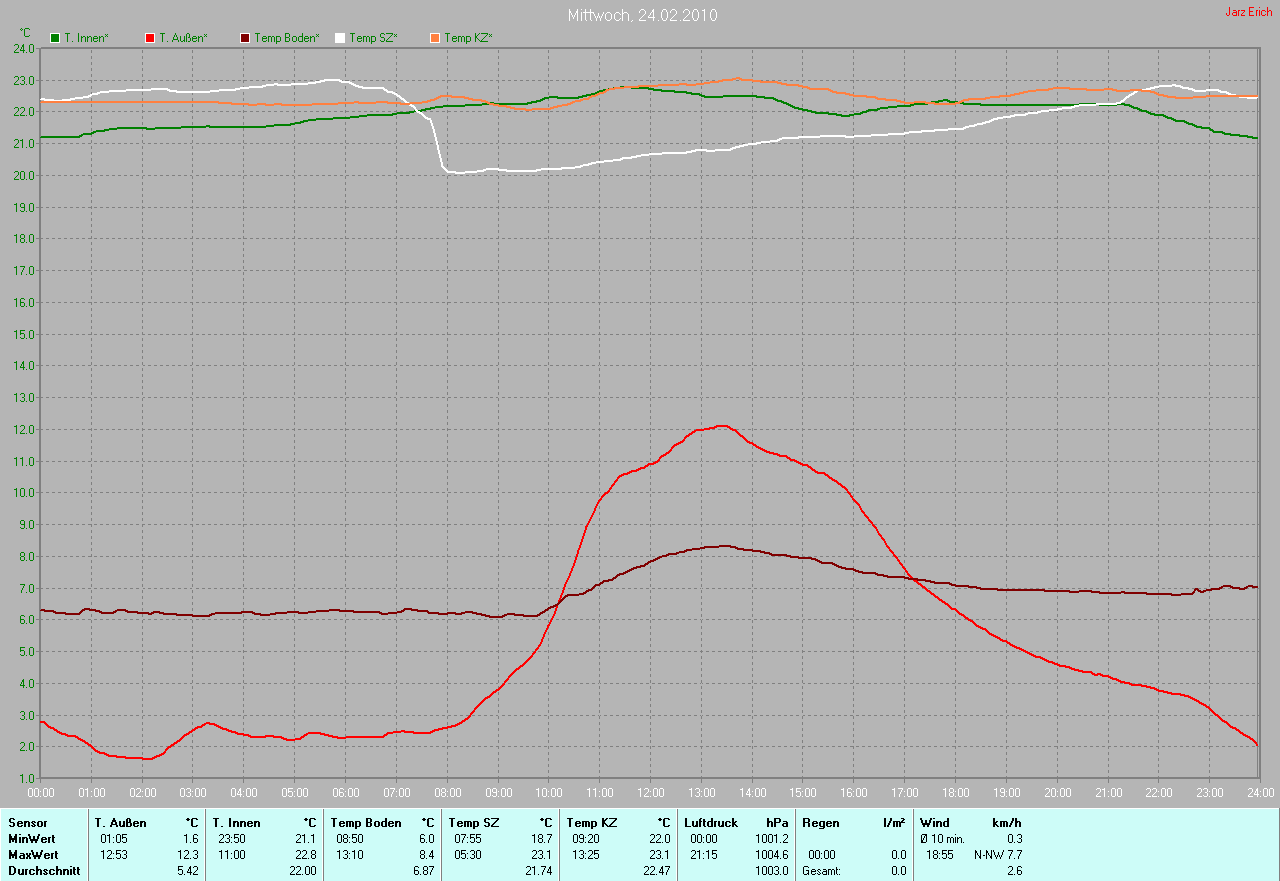Click the T. Innen minimum time 23:50

click(233, 839)
